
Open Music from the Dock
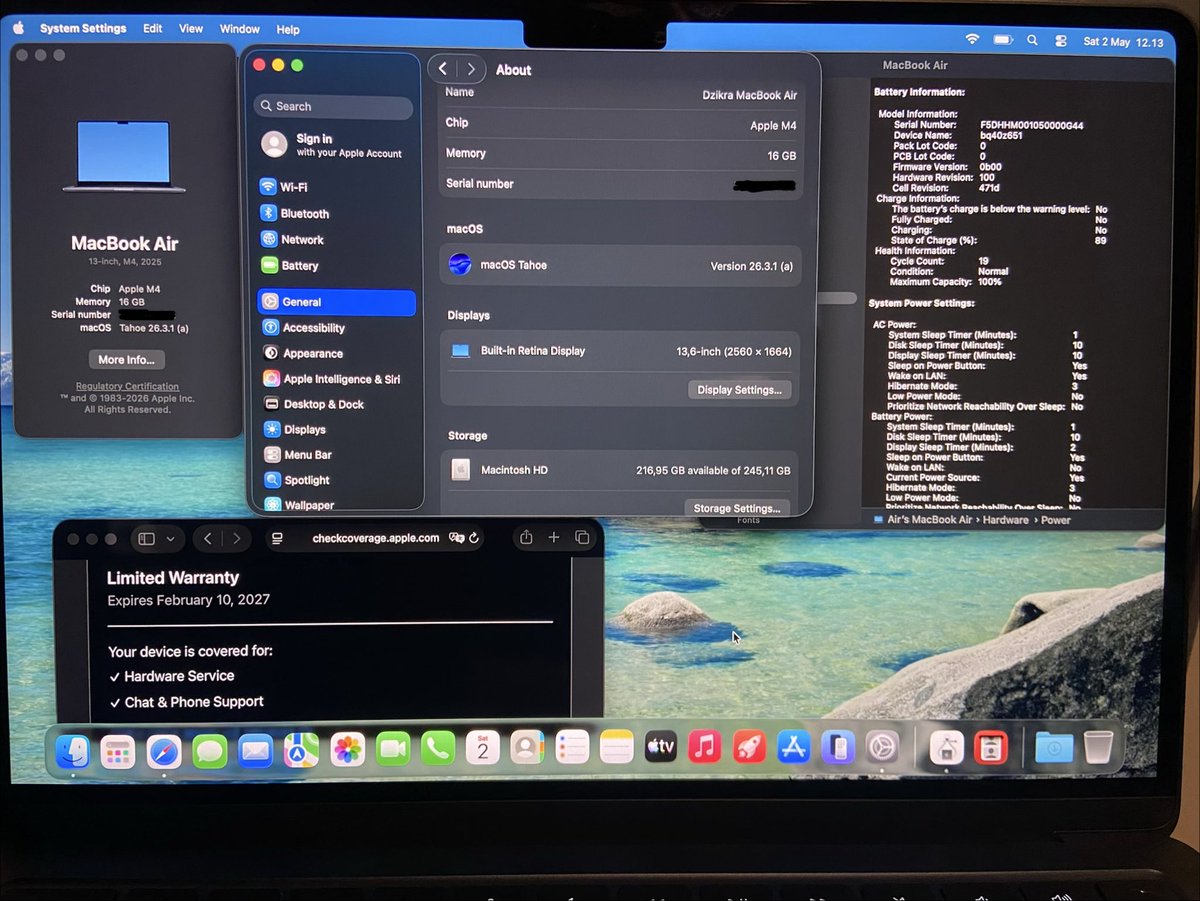pyautogui.click(x=705, y=747)
